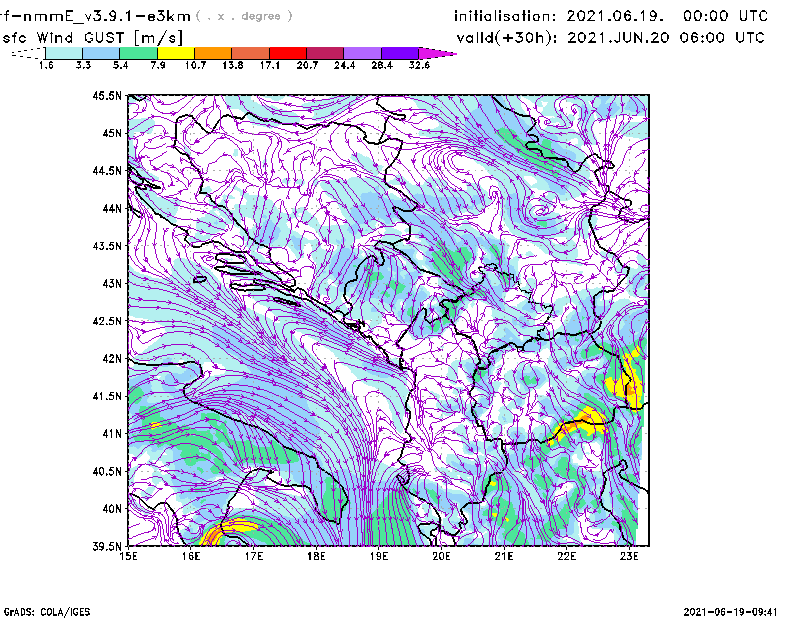Click the '44.5N' latitude label

coord(107,170)
